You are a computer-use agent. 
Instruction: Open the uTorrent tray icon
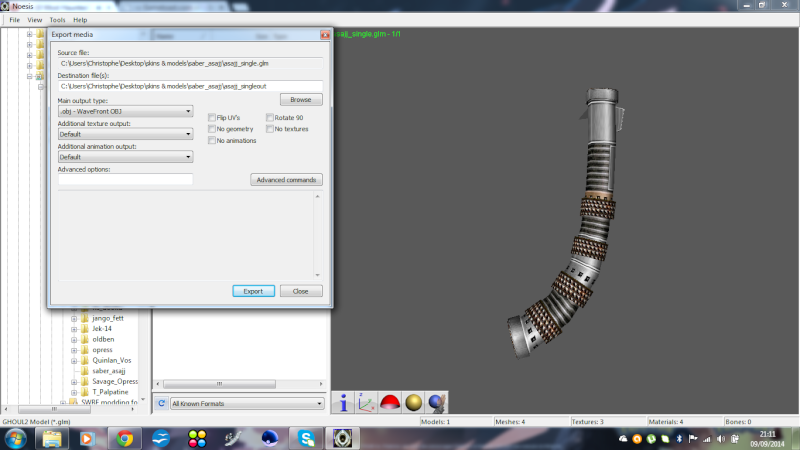coord(651,439)
